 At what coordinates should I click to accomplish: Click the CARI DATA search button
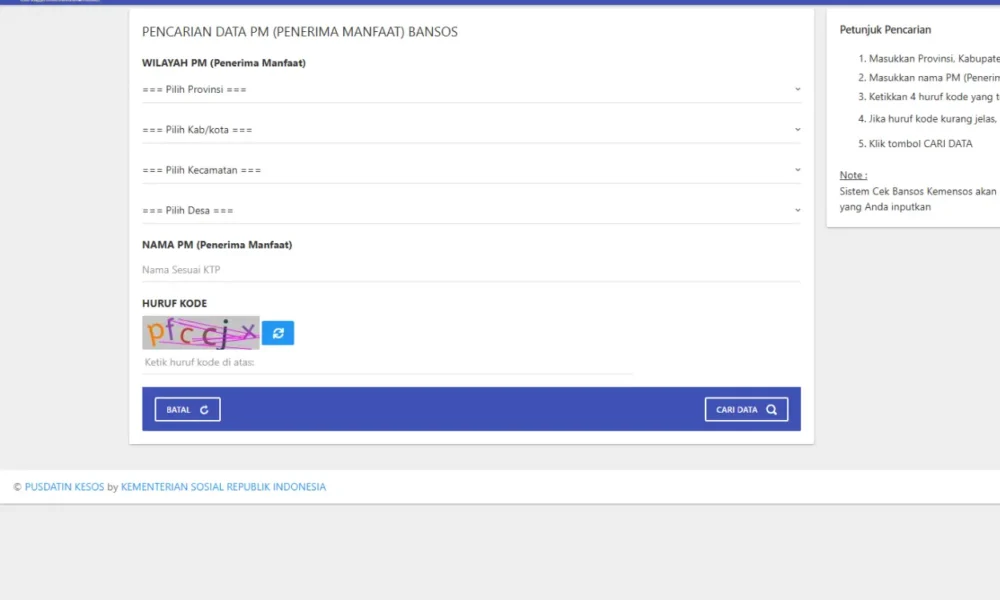[746, 409]
